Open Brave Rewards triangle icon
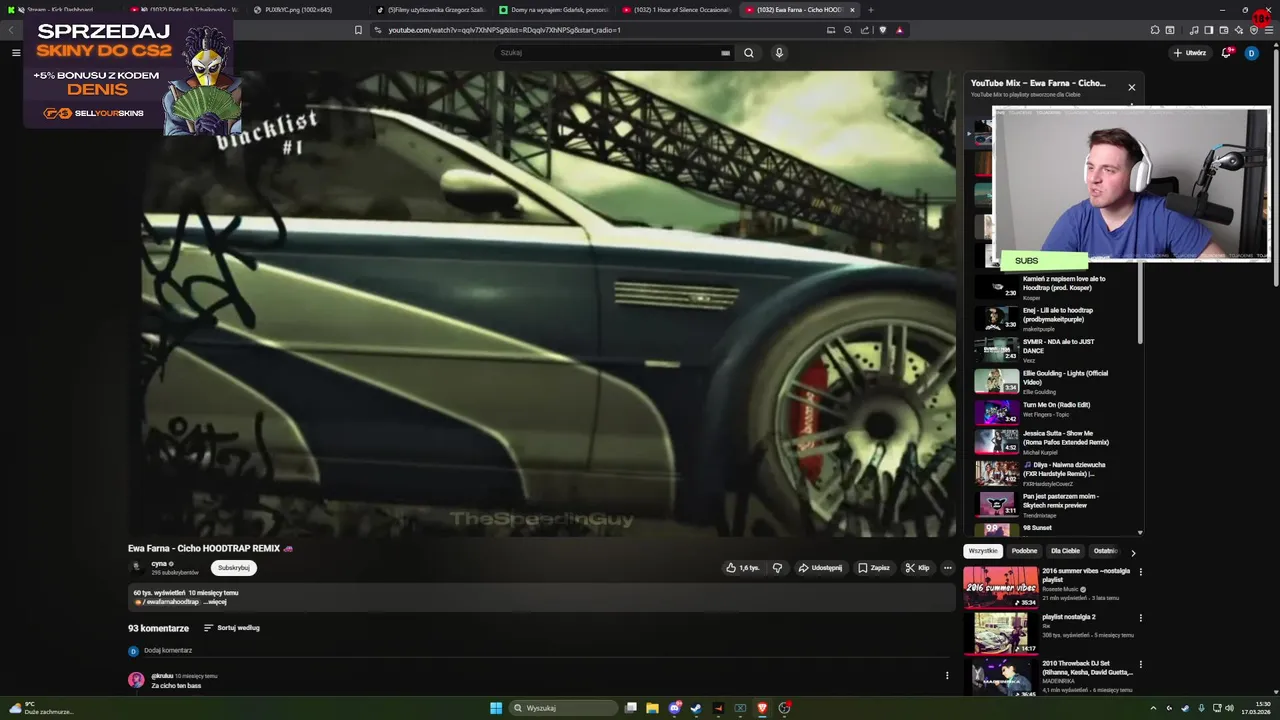The image size is (1280, 720). [899, 30]
